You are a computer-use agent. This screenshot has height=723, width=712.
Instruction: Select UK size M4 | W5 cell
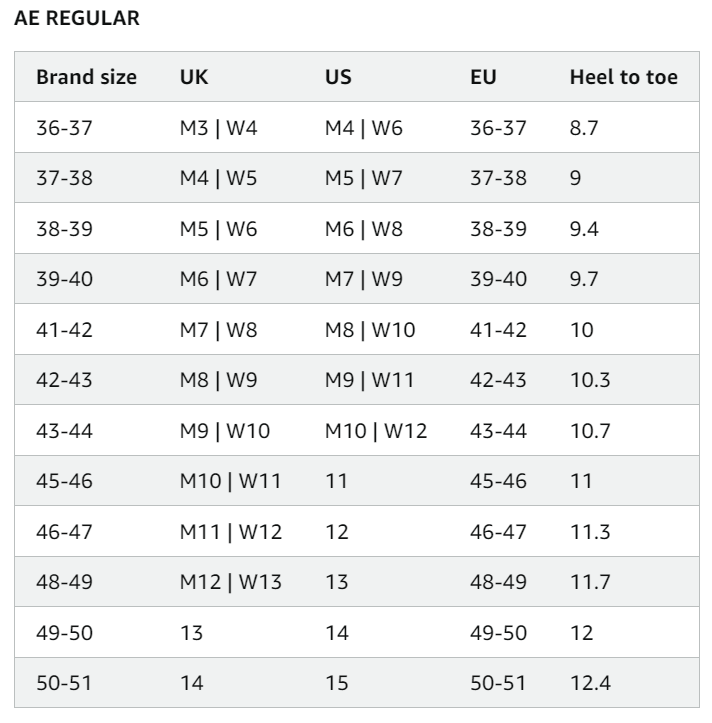[218, 179]
